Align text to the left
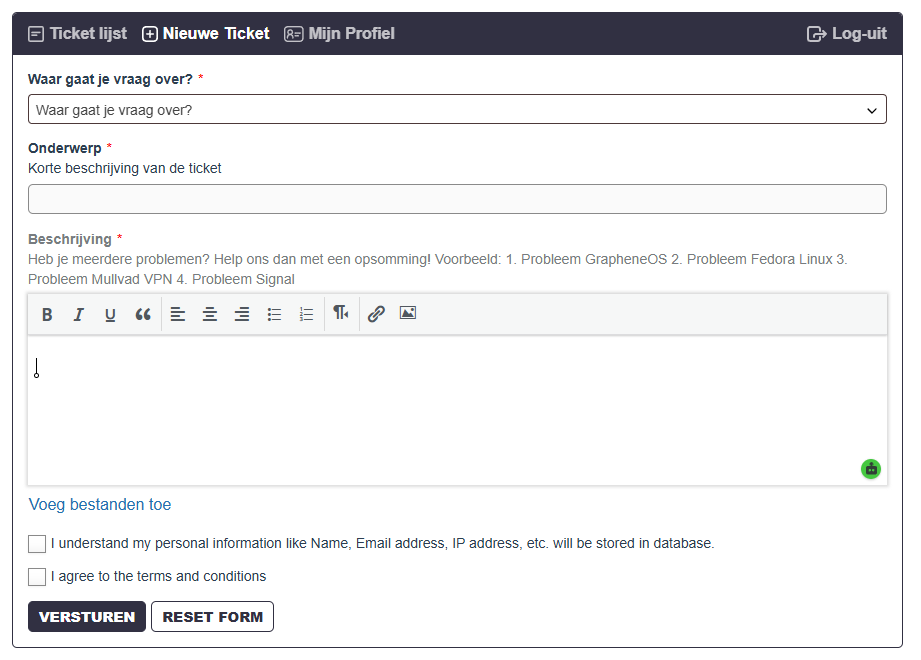 coord(177,315)
